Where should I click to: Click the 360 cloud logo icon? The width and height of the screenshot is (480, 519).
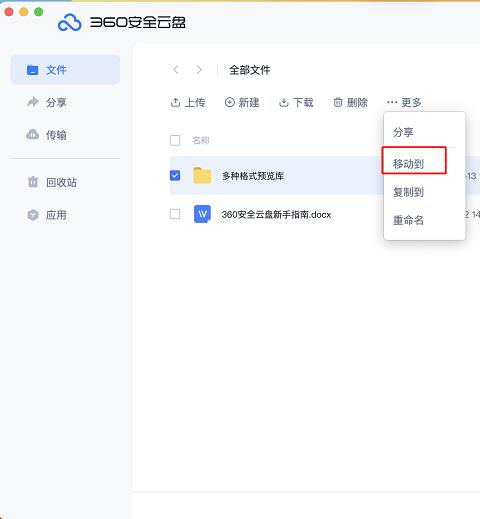(x=69, y=22)
